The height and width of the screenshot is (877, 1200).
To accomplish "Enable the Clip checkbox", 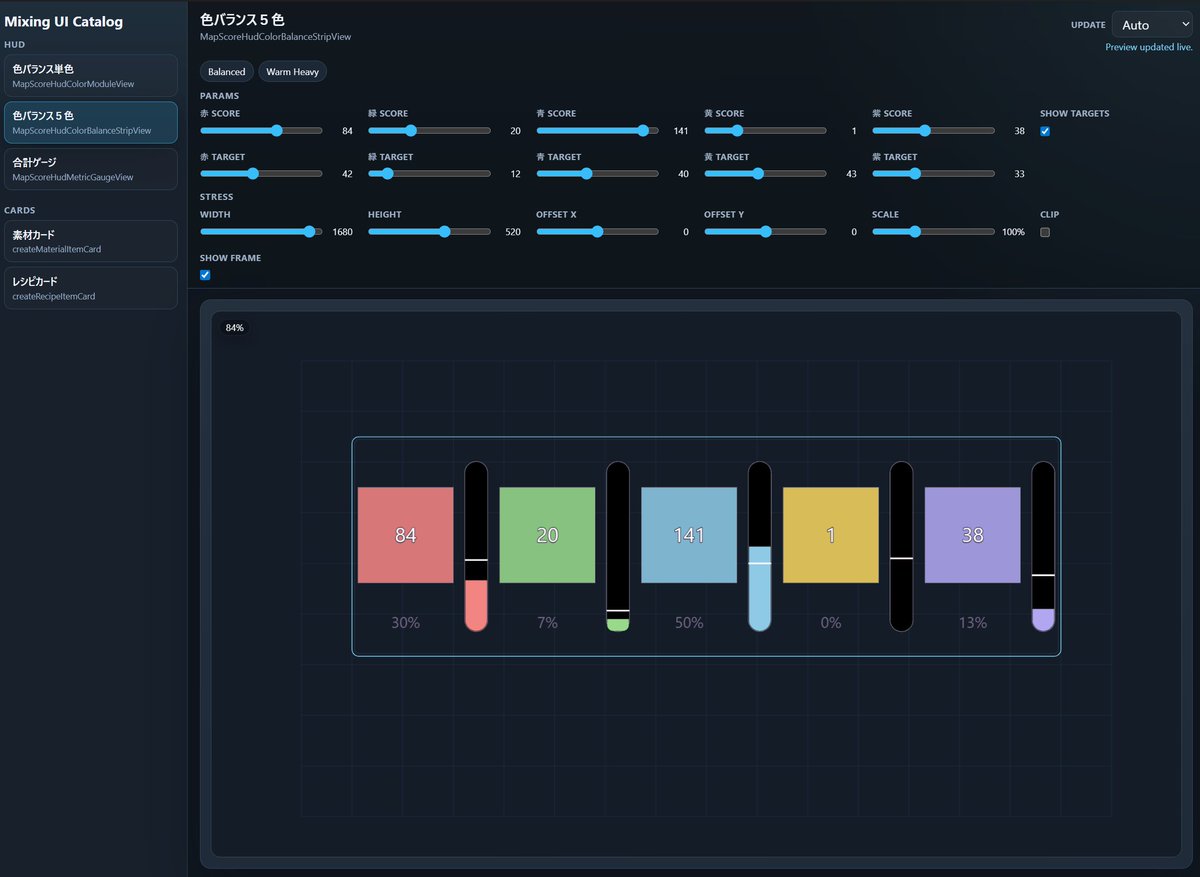I will [x=1045, y=232].
